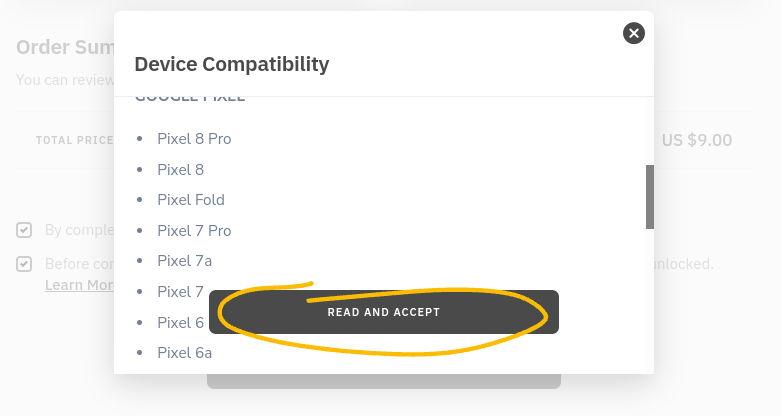Click the US $9.00 price amount
This screenshot has height=416, width=781.
(x=697, y=140)
